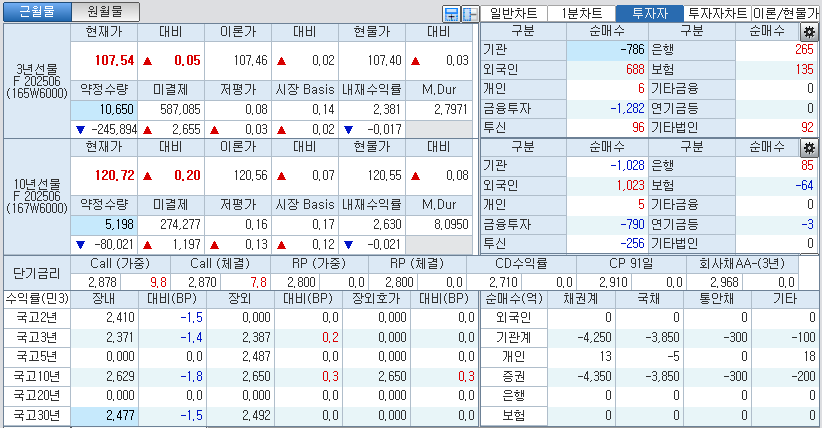This screenshot has height=428, width=822.
Task: Select the 투자자 tab
Action: [650, 13]
